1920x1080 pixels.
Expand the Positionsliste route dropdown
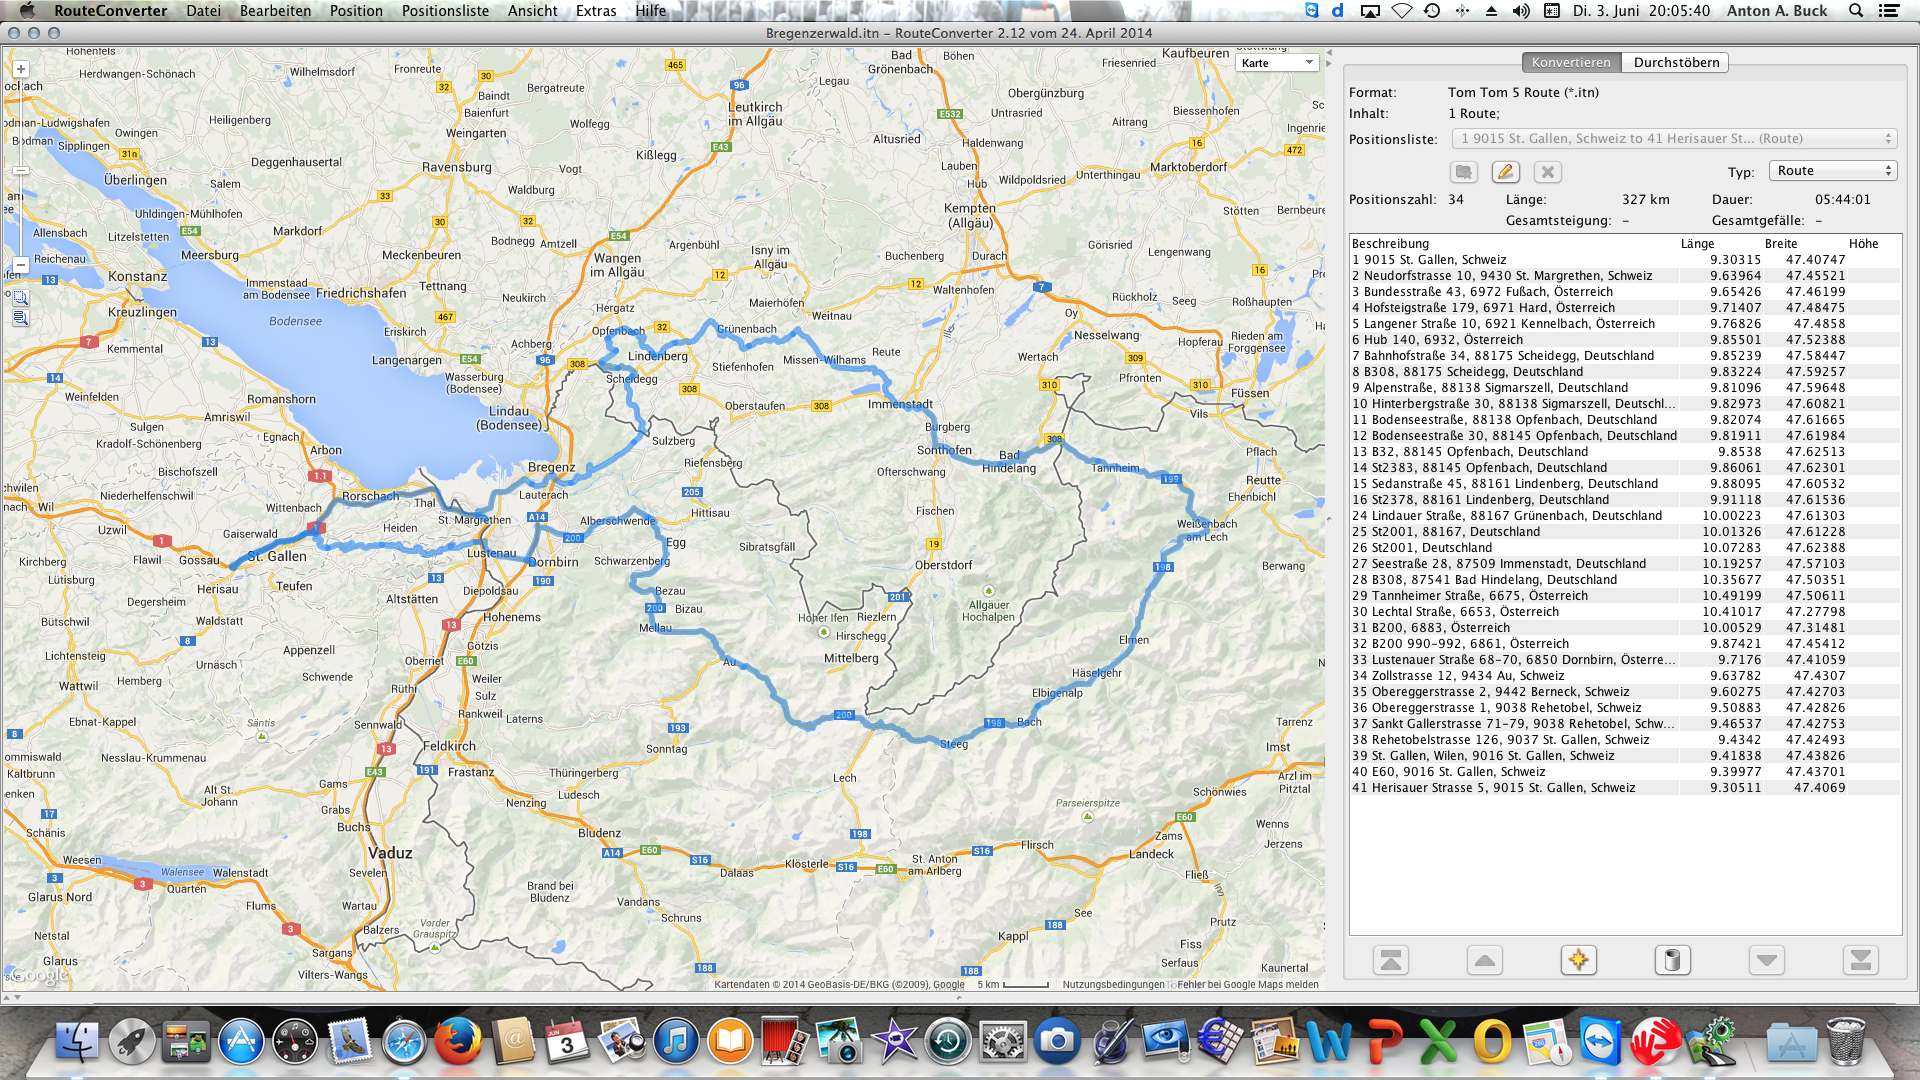[x=1673, y=139]
